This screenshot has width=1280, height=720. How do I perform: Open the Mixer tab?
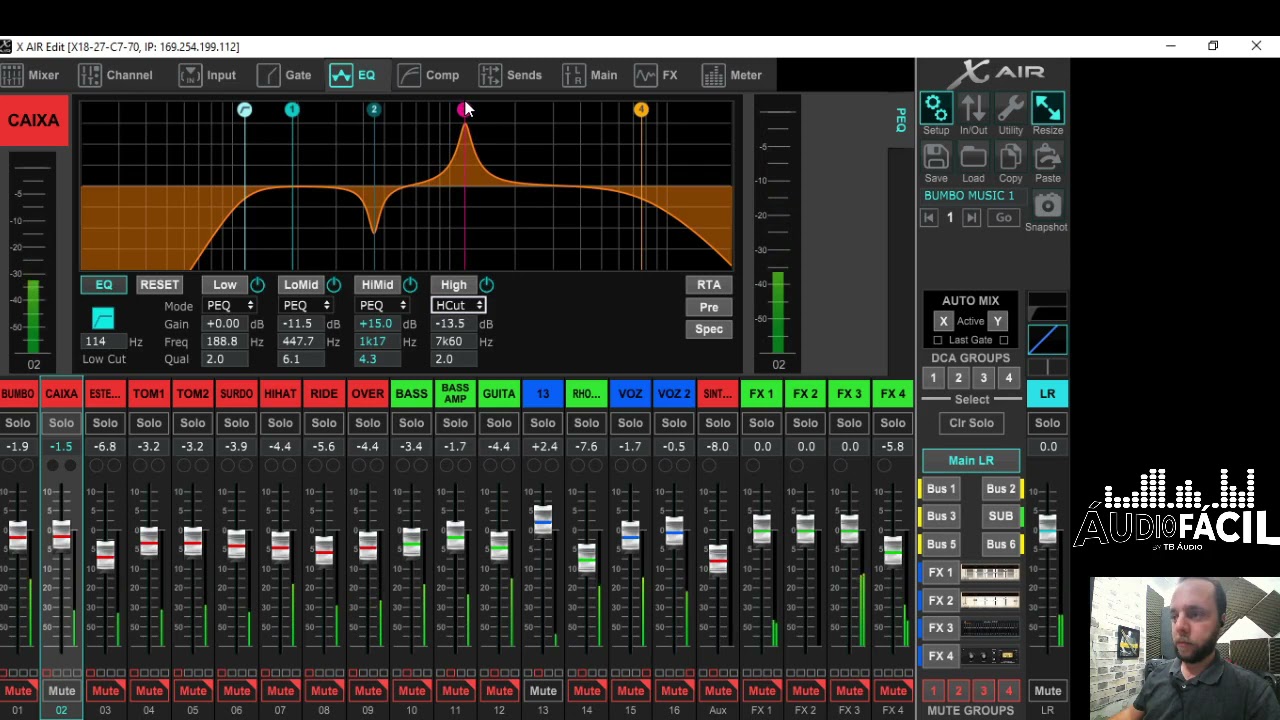(x=32, y=75)
